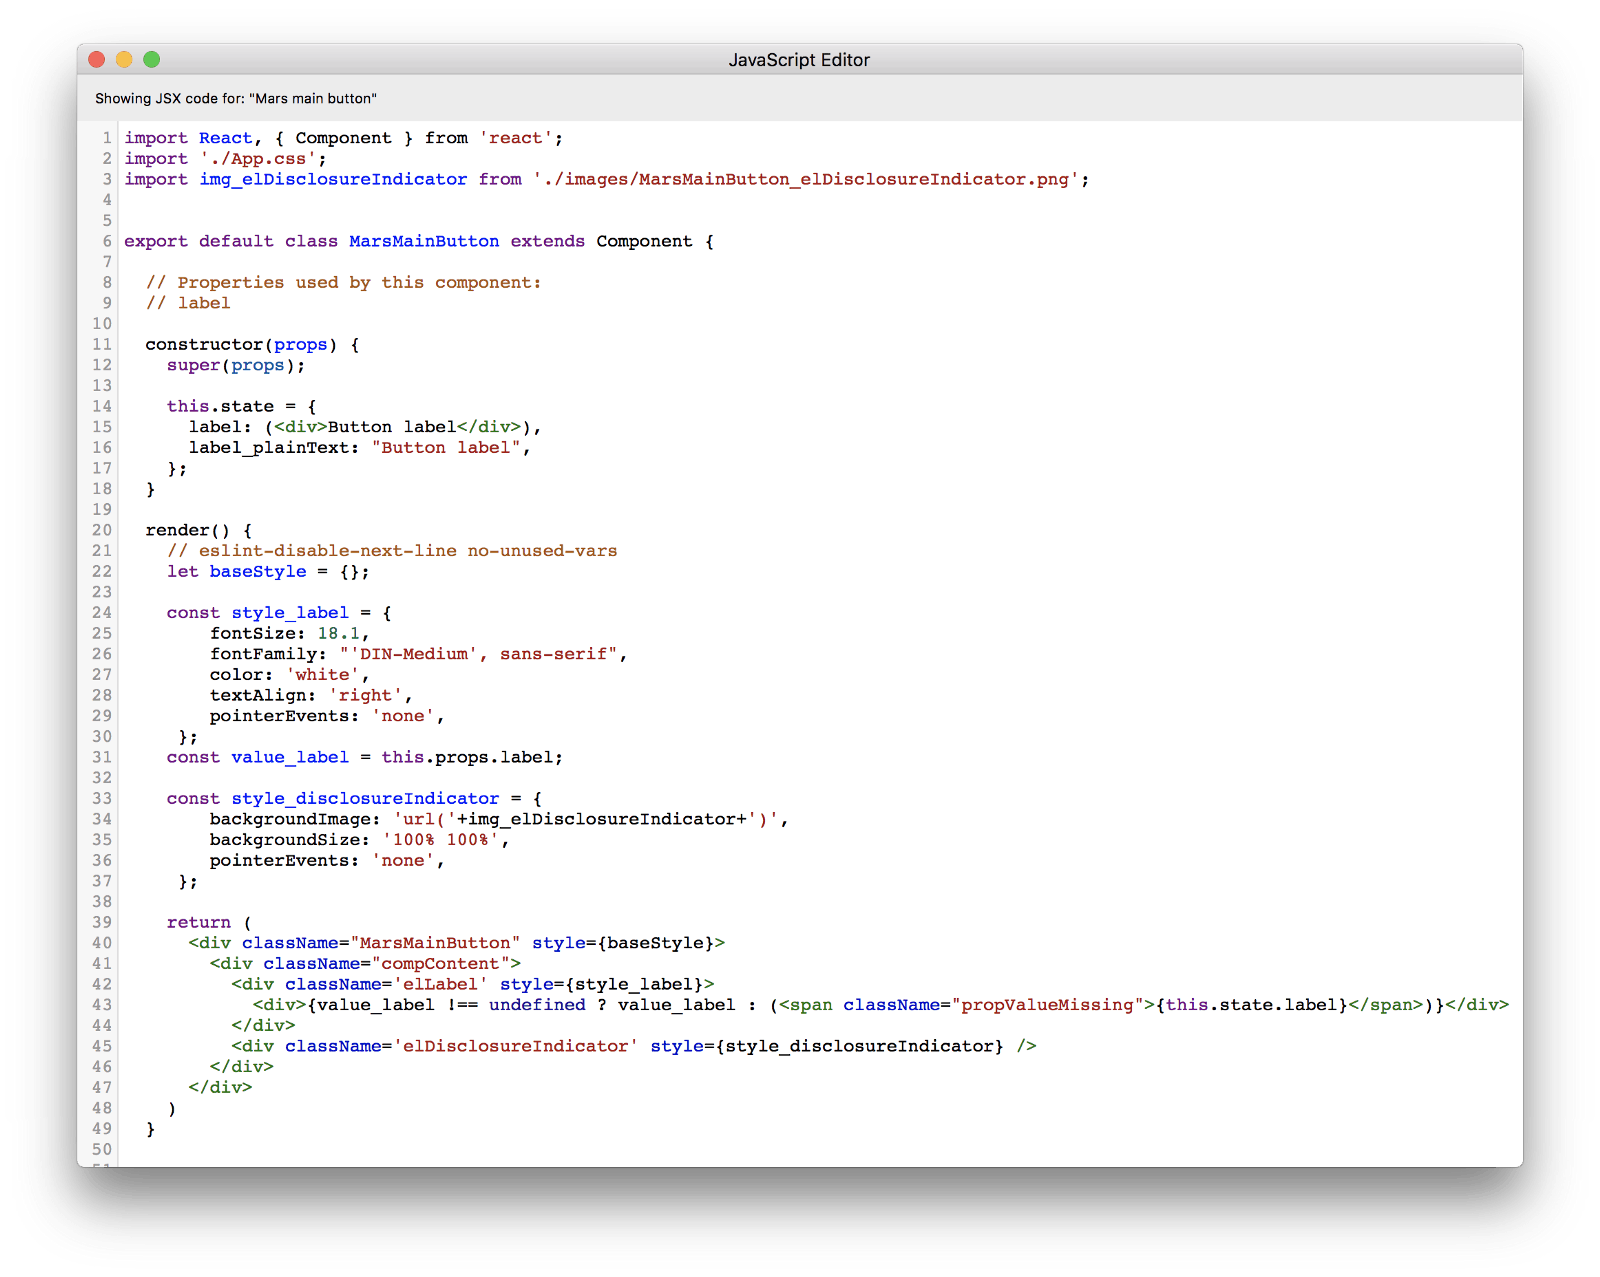Select the label_plainText string Button label
This screenshot has height=1277, width=1600.
point(448,447)
